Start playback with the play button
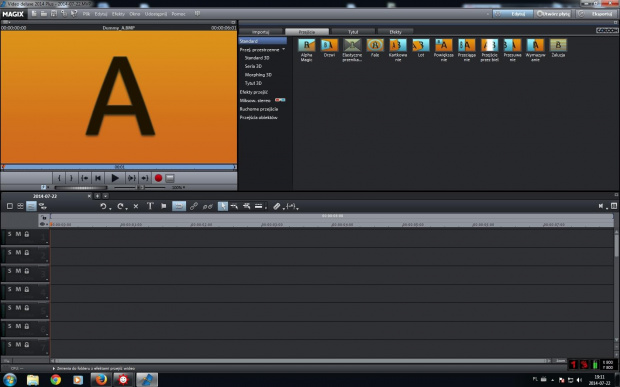The width and height of the screenshot is (620, 387). 115,178
